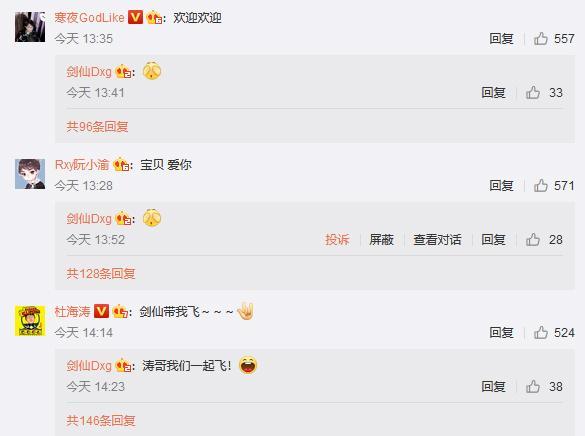Like Rxy阮小渝's comment with 571 likes
The height and width of the screenshot is (436, 585).
coord(541,185)
